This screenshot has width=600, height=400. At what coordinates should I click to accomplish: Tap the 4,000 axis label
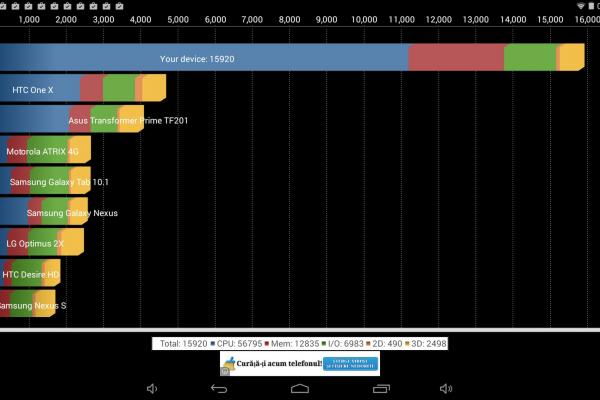point(140,20)
